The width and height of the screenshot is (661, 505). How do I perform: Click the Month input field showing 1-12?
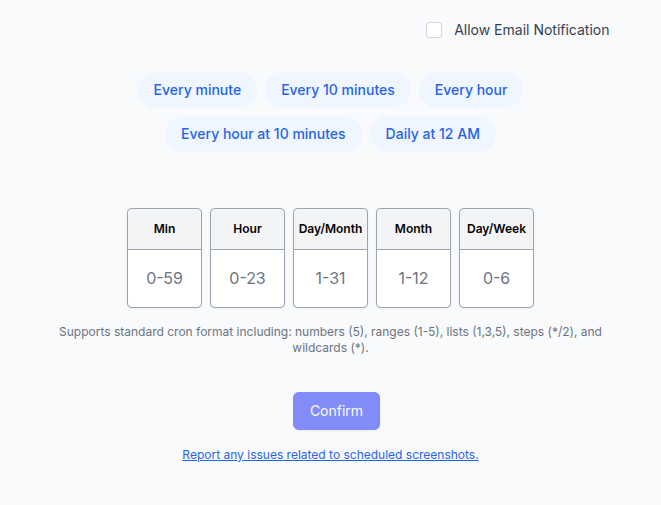[414, 278]
